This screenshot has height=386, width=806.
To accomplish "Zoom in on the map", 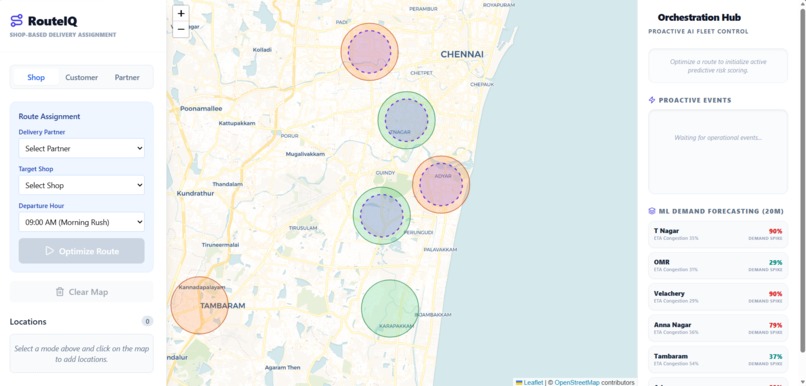I will coord(181,13).
